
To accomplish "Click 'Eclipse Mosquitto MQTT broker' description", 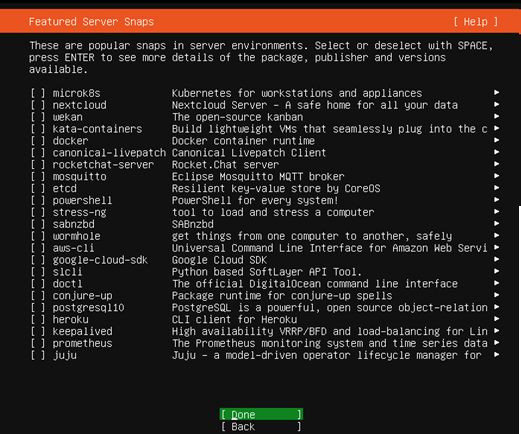I will pos(258,177).
